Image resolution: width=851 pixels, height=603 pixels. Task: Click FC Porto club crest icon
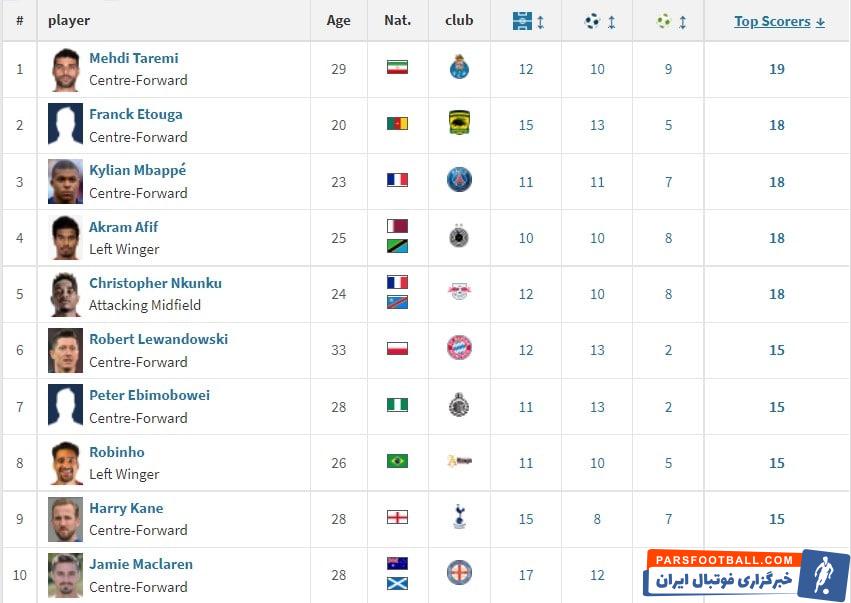coord(459,68)
